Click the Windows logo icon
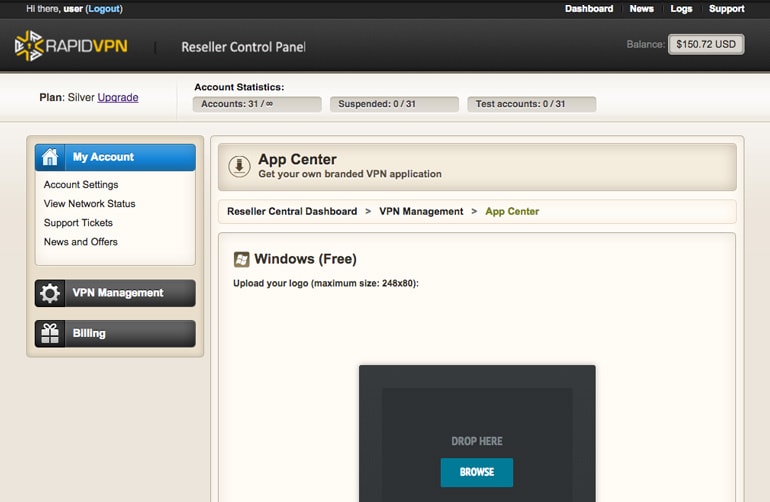 [241, 259]
